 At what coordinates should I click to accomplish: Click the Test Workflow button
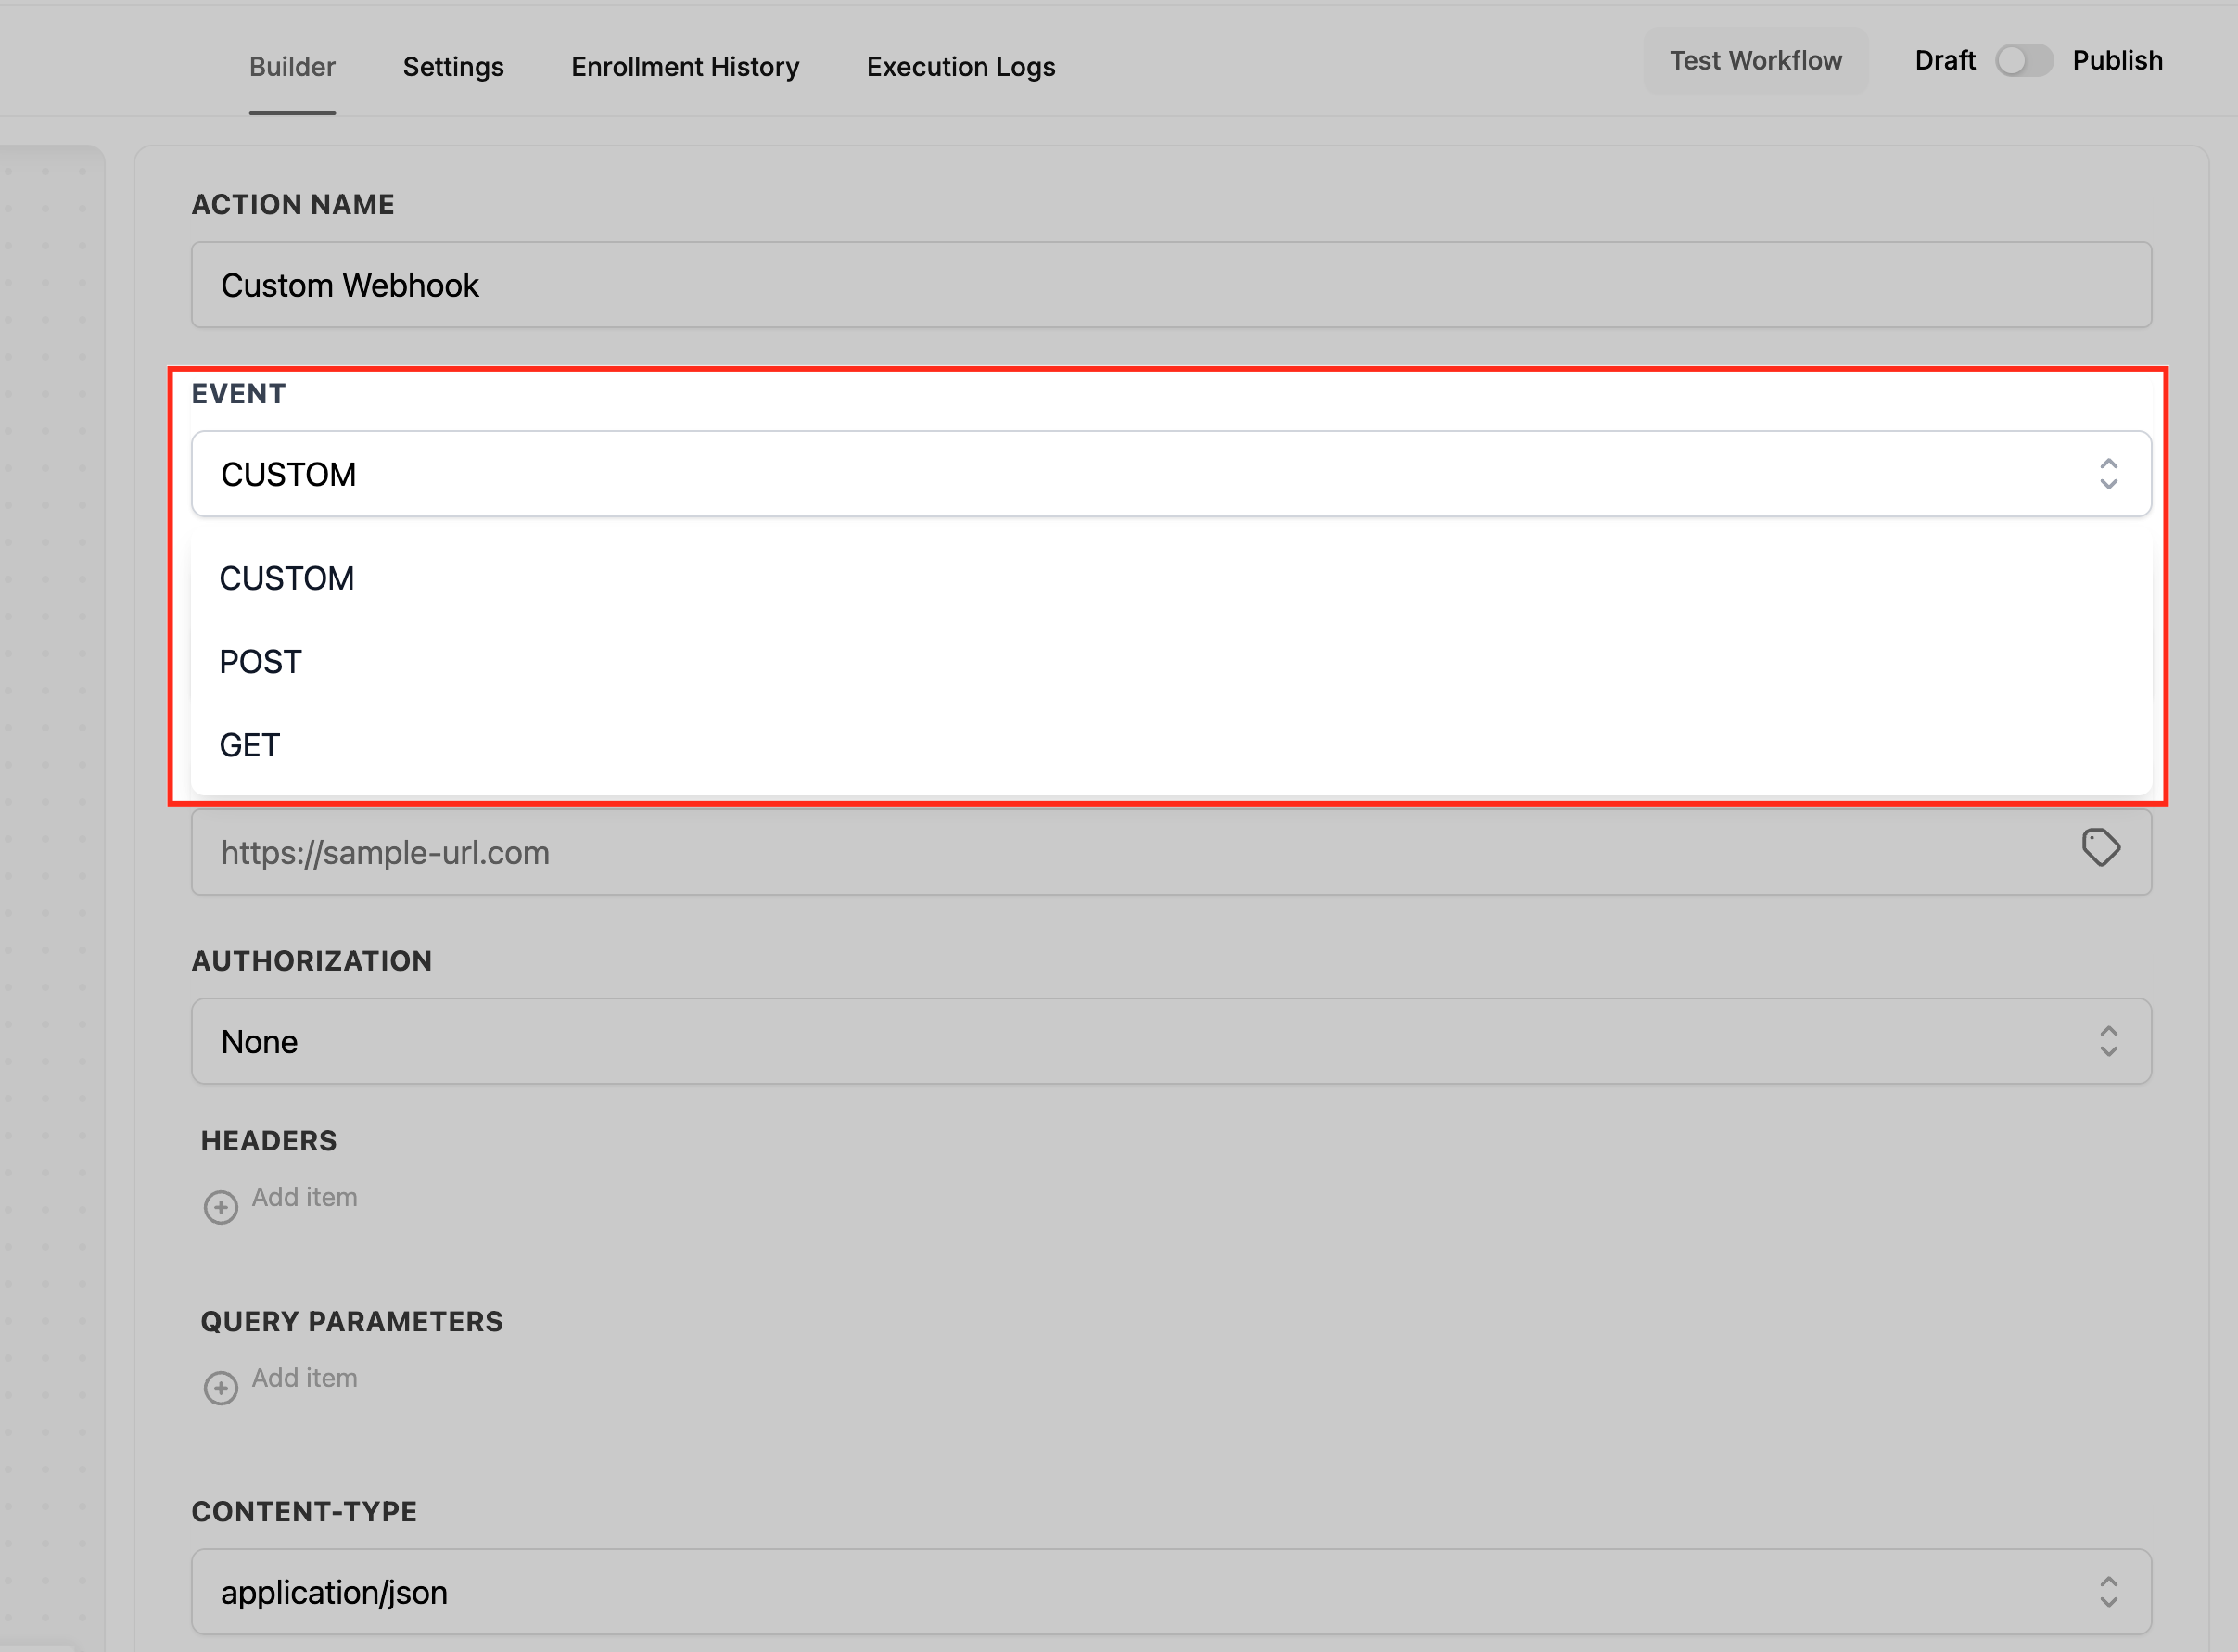tap(1755, 61)
